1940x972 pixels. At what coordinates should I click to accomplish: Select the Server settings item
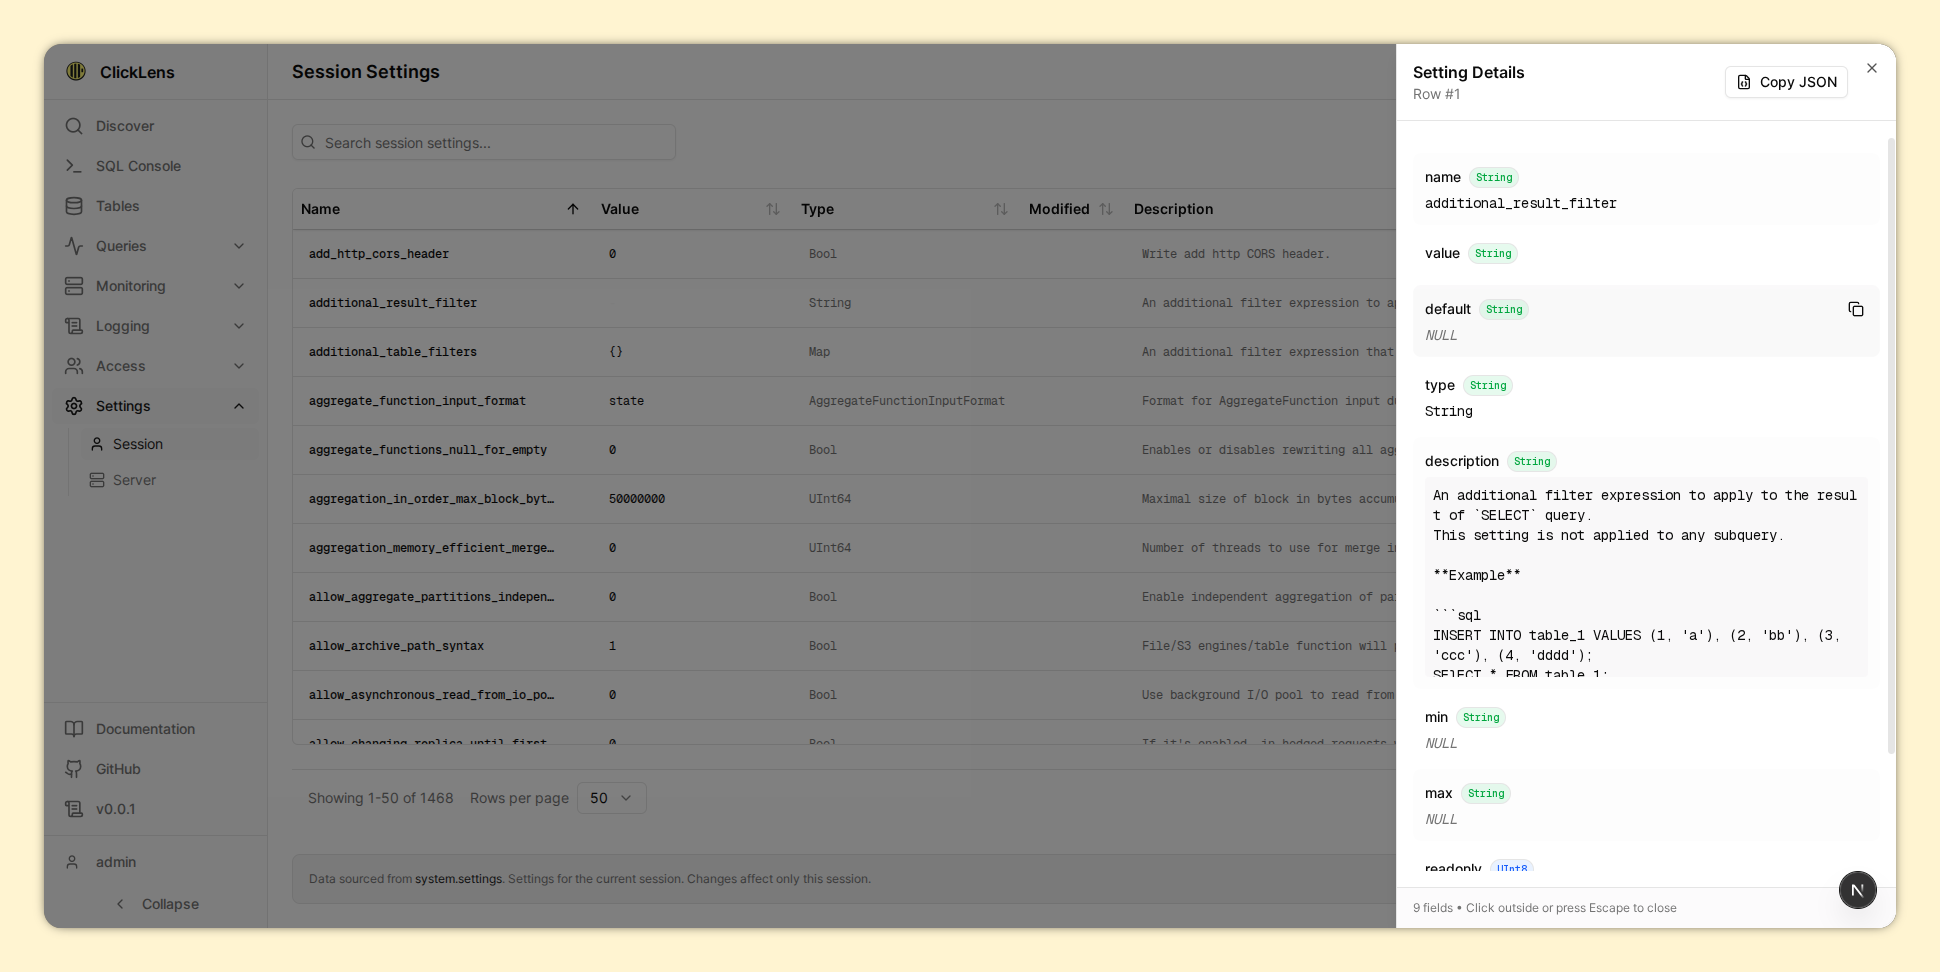(x=134, y=480)
